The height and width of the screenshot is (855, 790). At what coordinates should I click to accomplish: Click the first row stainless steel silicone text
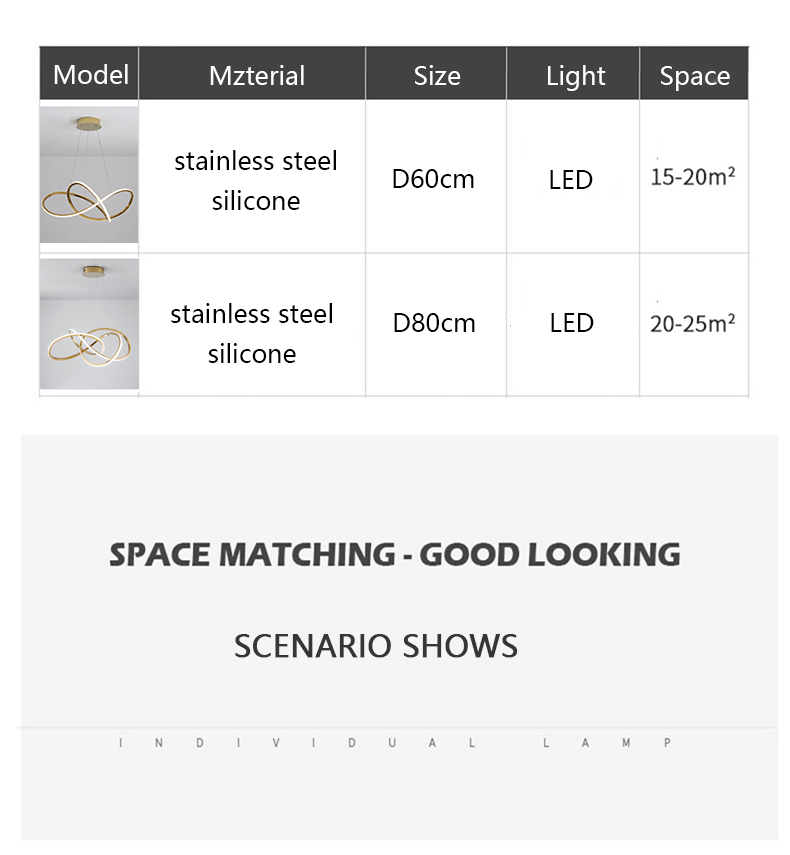(256, 180)
